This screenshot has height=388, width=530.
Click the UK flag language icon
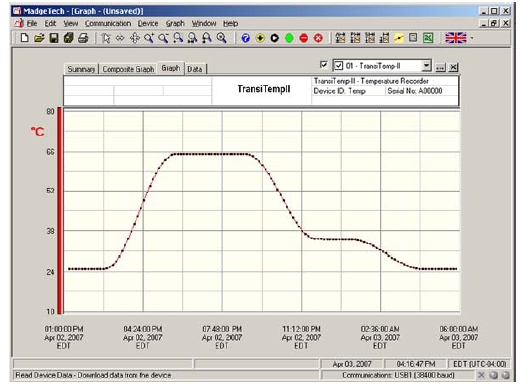point(456,38)
